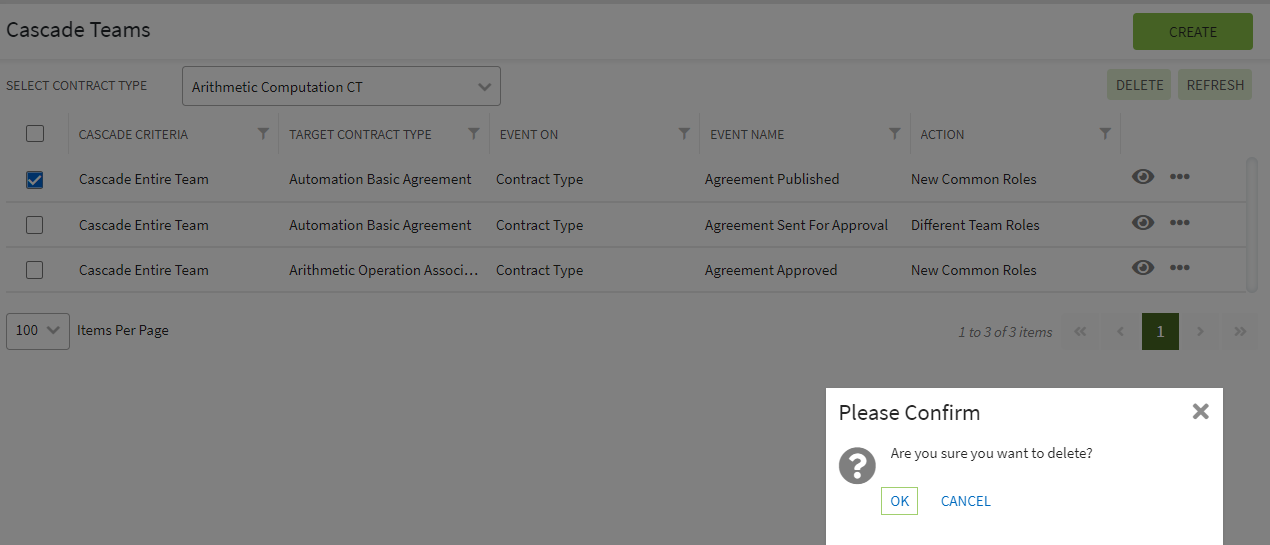Click the Event On column filter icon
Viewport: 1270px width, 545px height.
[684, 134]
